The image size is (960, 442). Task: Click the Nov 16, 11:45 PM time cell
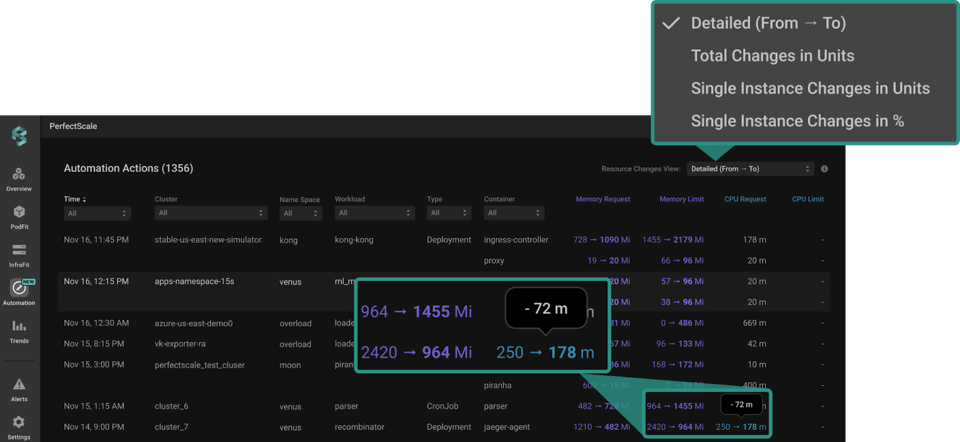[x=96, y=240]
